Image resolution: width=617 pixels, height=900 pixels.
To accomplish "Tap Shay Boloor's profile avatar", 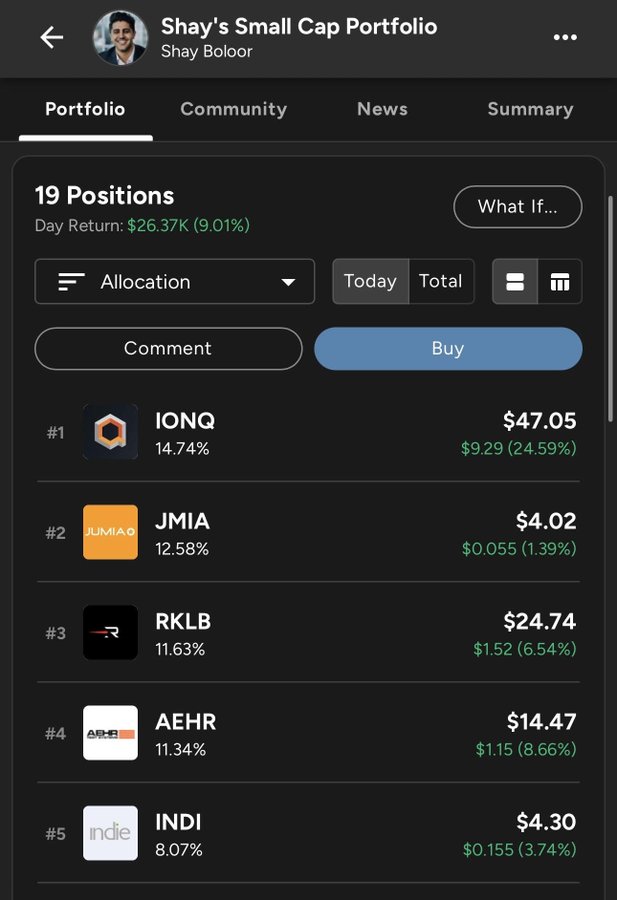I will pyautogui.click(x=120, y=38).
